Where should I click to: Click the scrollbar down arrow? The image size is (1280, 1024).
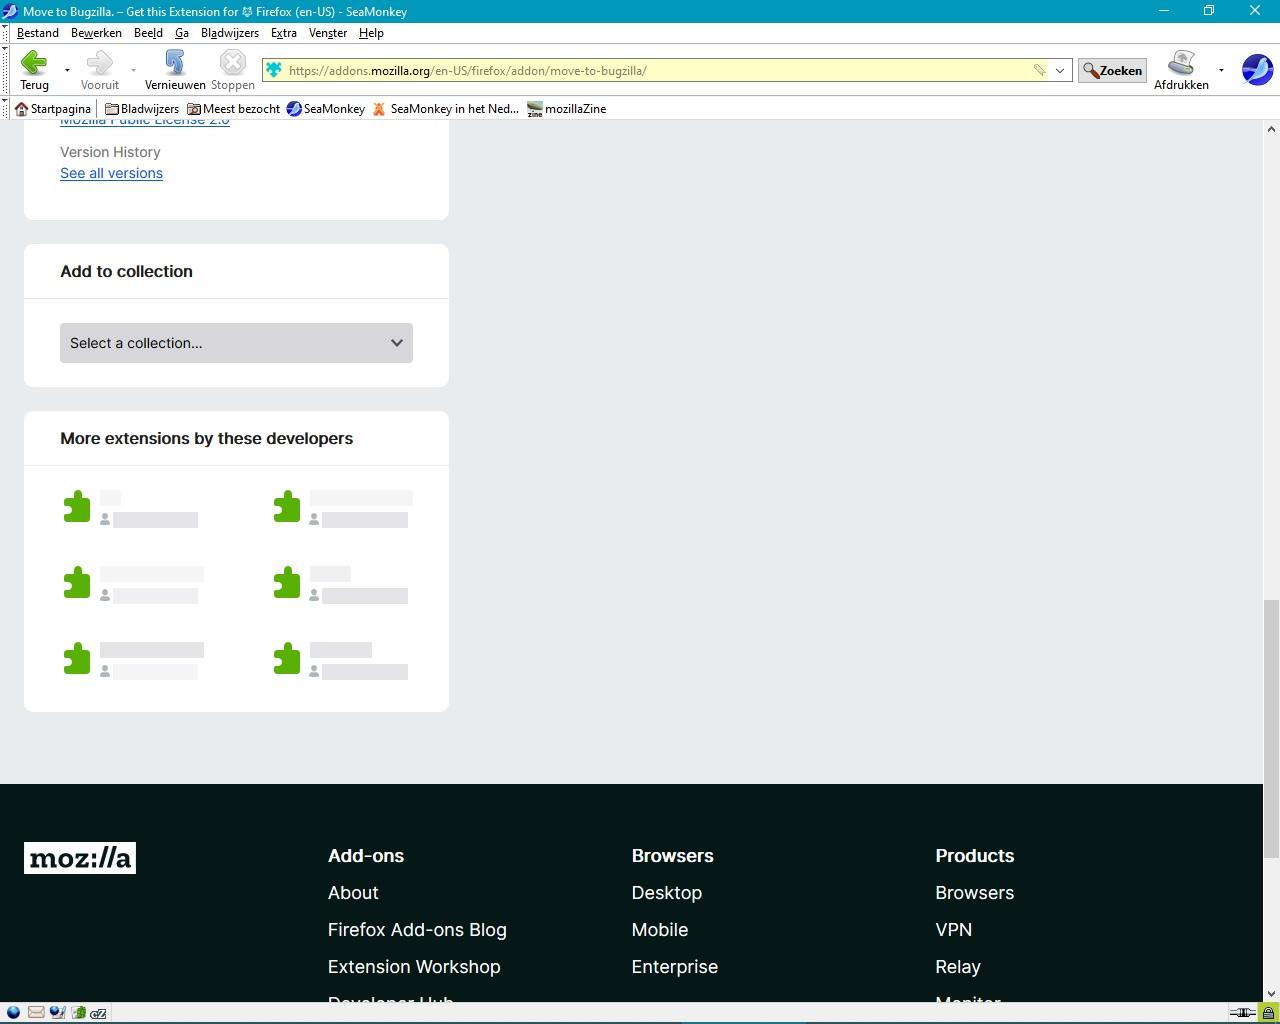[x=1271, y=994]
